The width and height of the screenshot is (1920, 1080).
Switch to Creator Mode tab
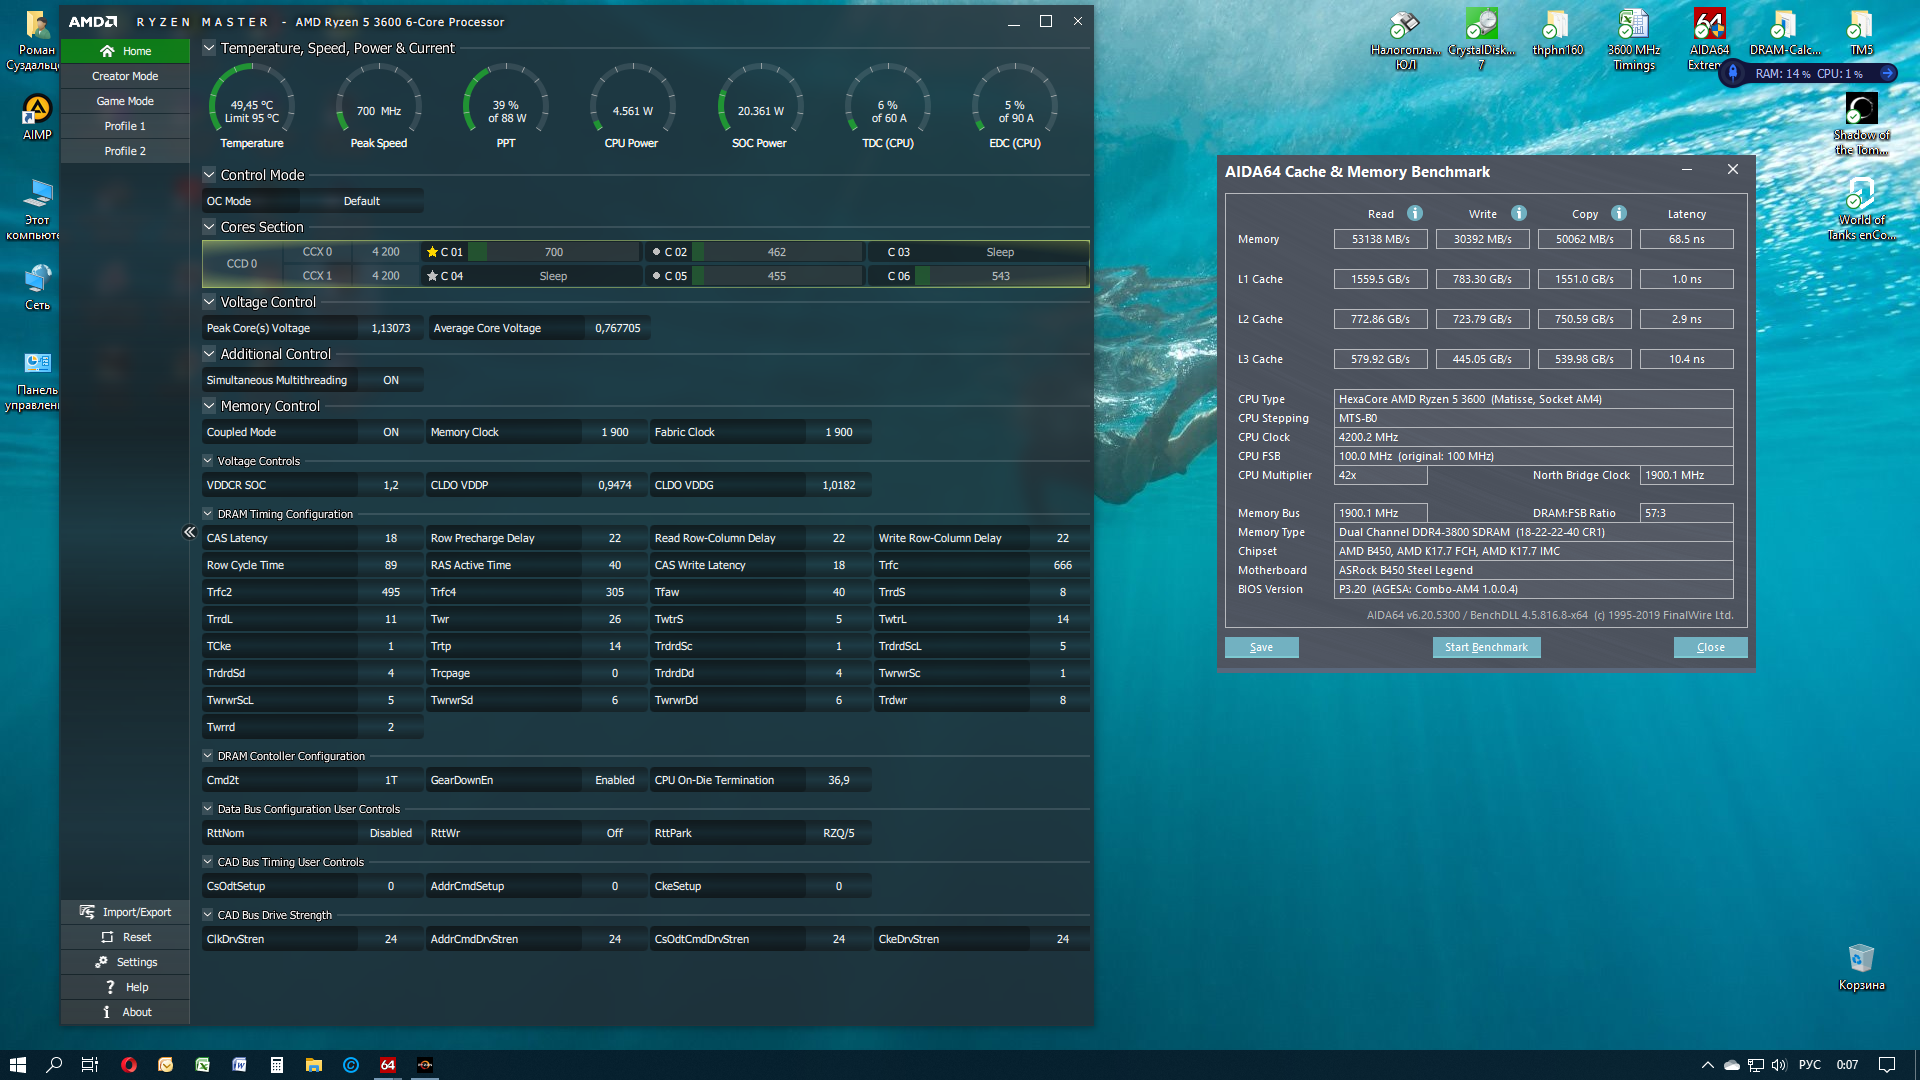pyautogui.click(x=125, y=76)
